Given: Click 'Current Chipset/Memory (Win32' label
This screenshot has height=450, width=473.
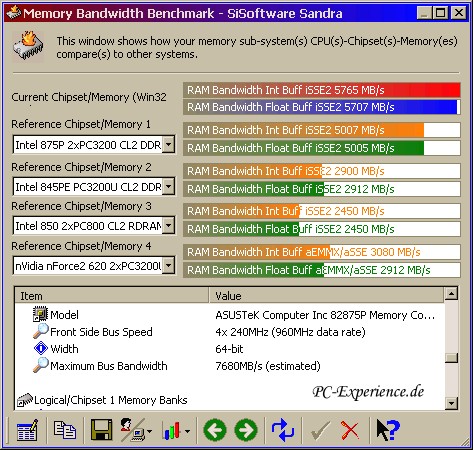Looking at the screenshot, I should (89, 97).
